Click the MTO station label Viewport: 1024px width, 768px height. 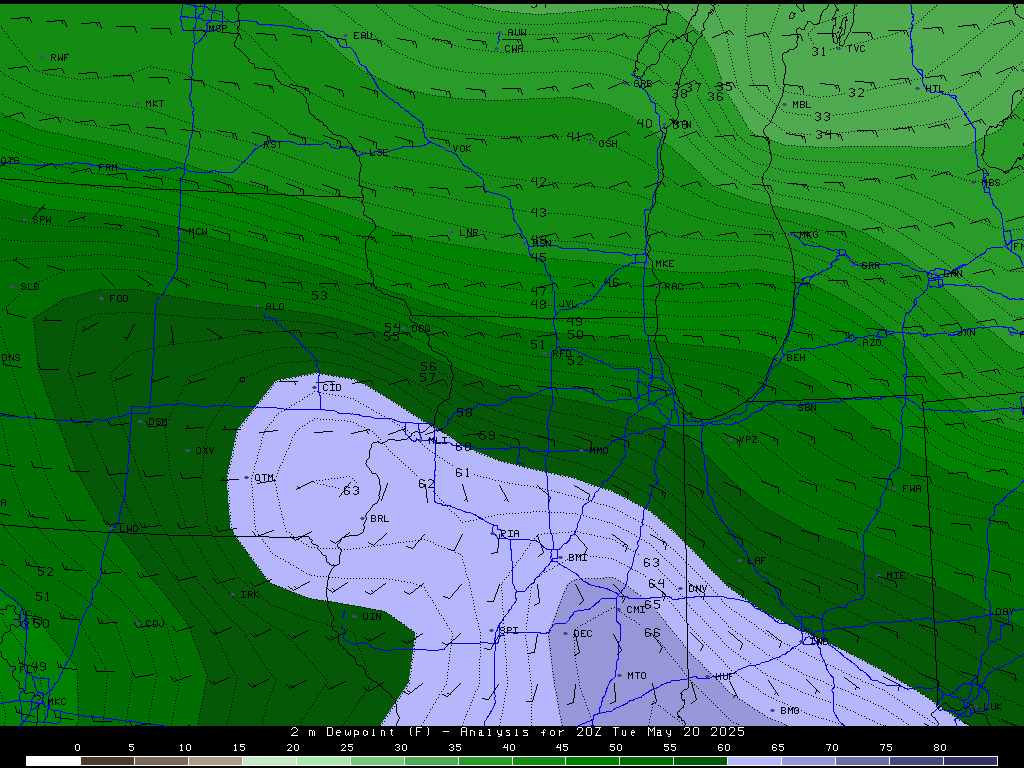(x=637, y=676)
